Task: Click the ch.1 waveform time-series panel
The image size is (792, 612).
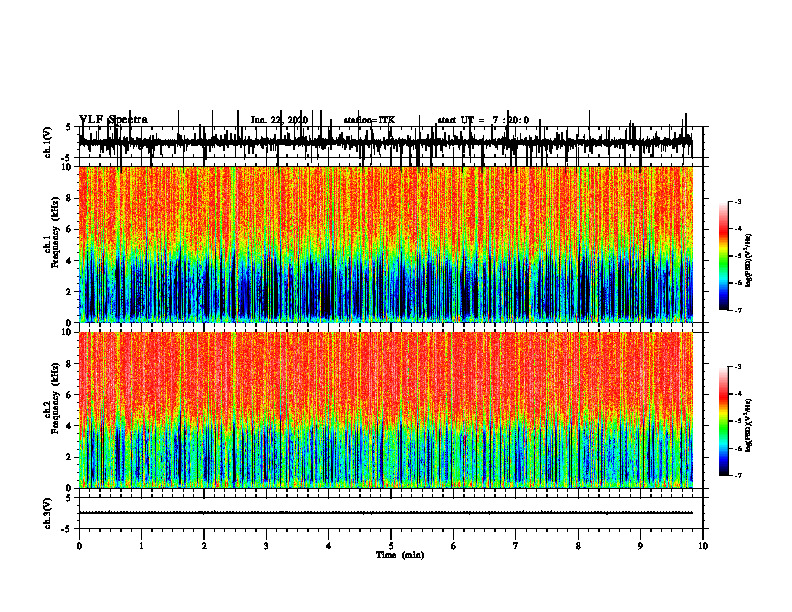Action: click(x=390, y=142)
